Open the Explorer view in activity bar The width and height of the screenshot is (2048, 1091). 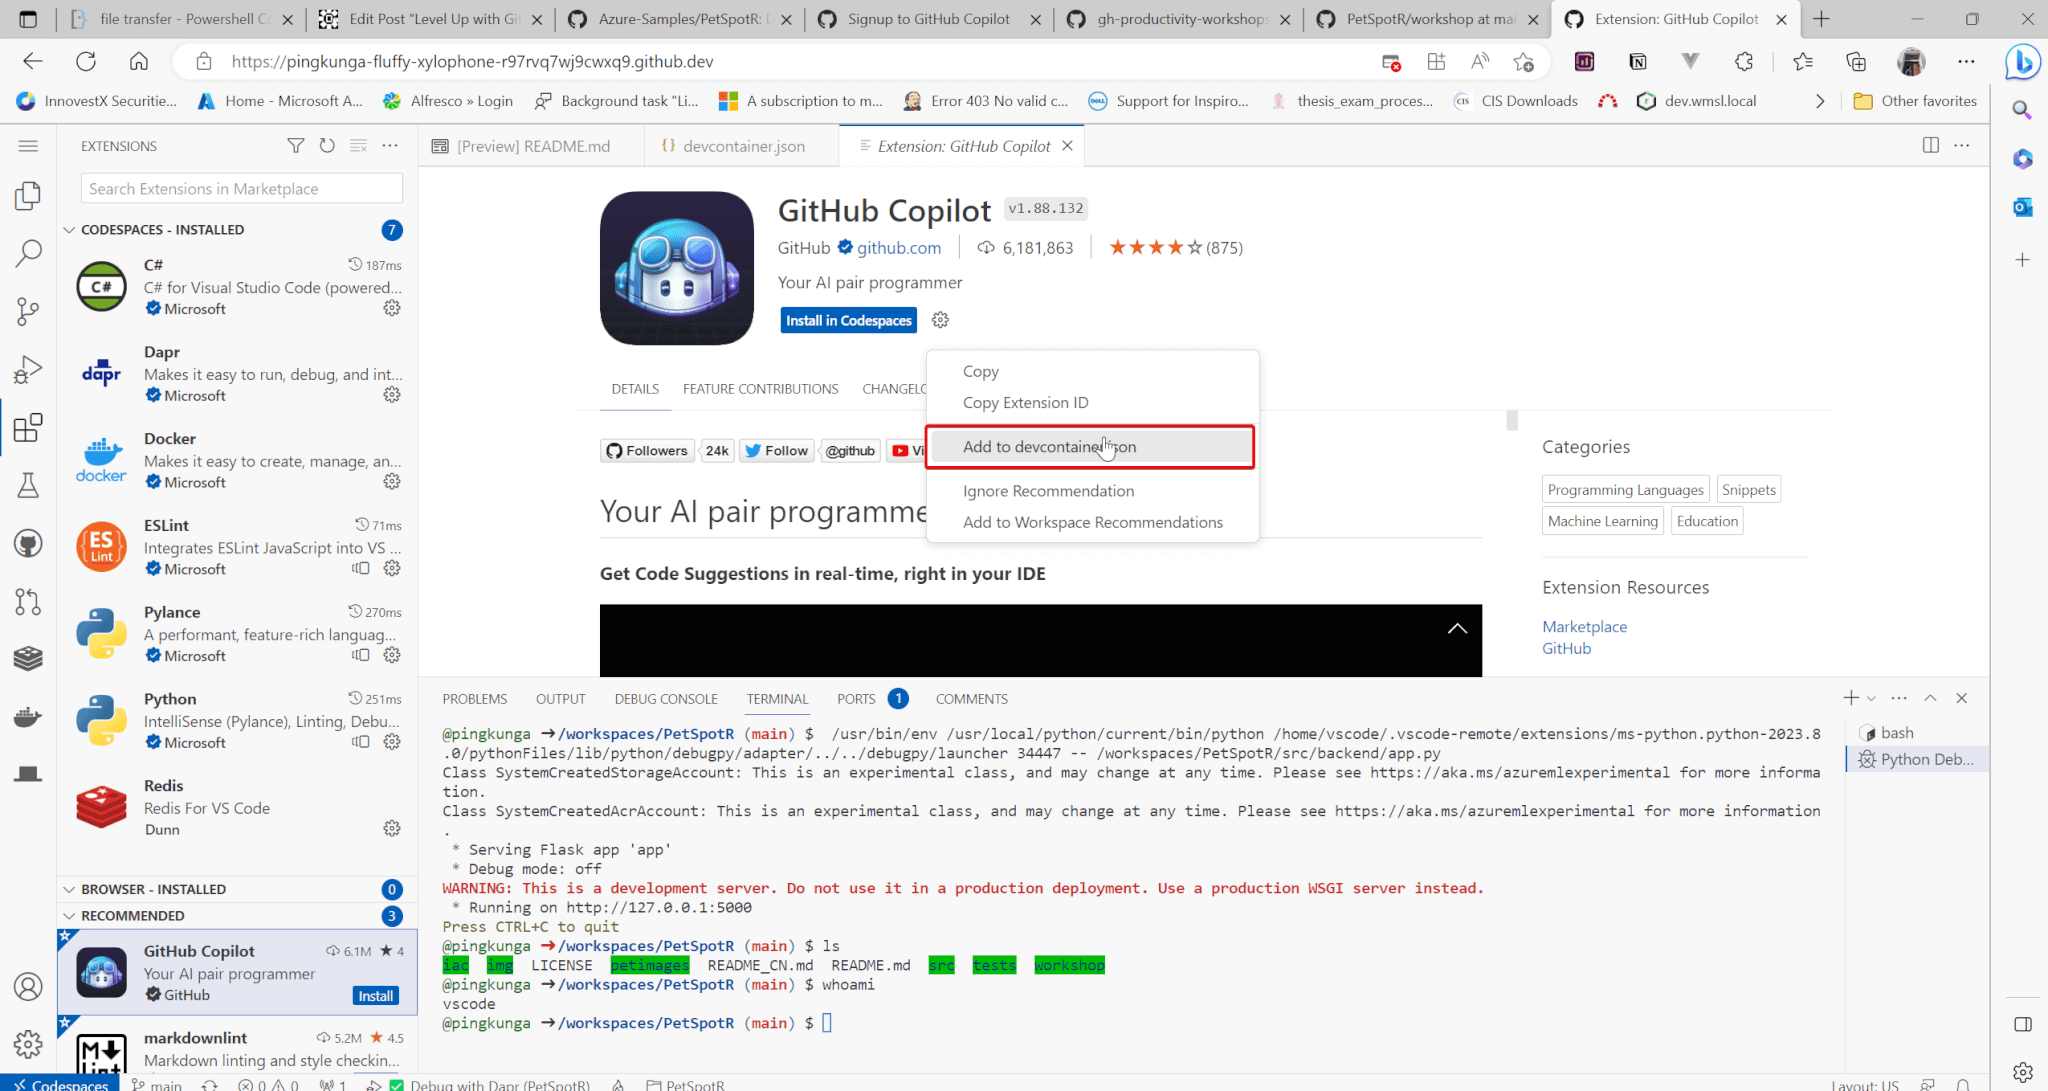click(28, 196)
